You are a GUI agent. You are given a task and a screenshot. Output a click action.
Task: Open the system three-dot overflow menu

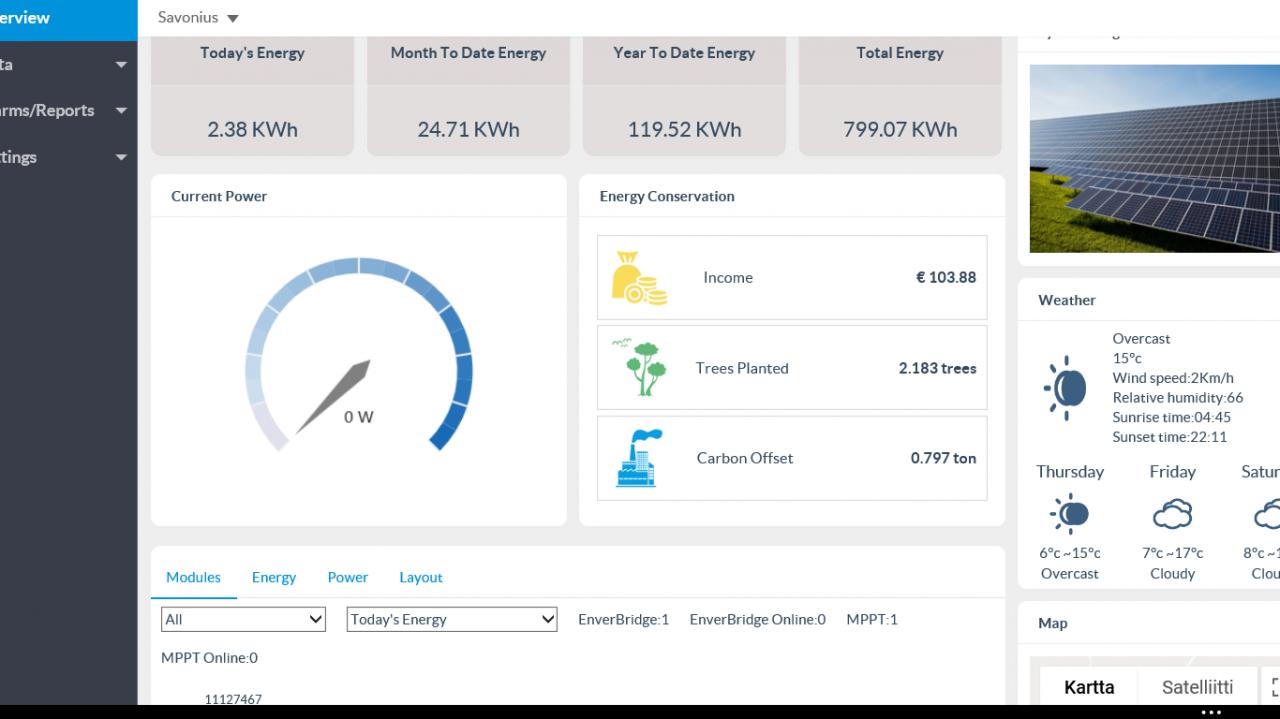[x=1211, y=712]
